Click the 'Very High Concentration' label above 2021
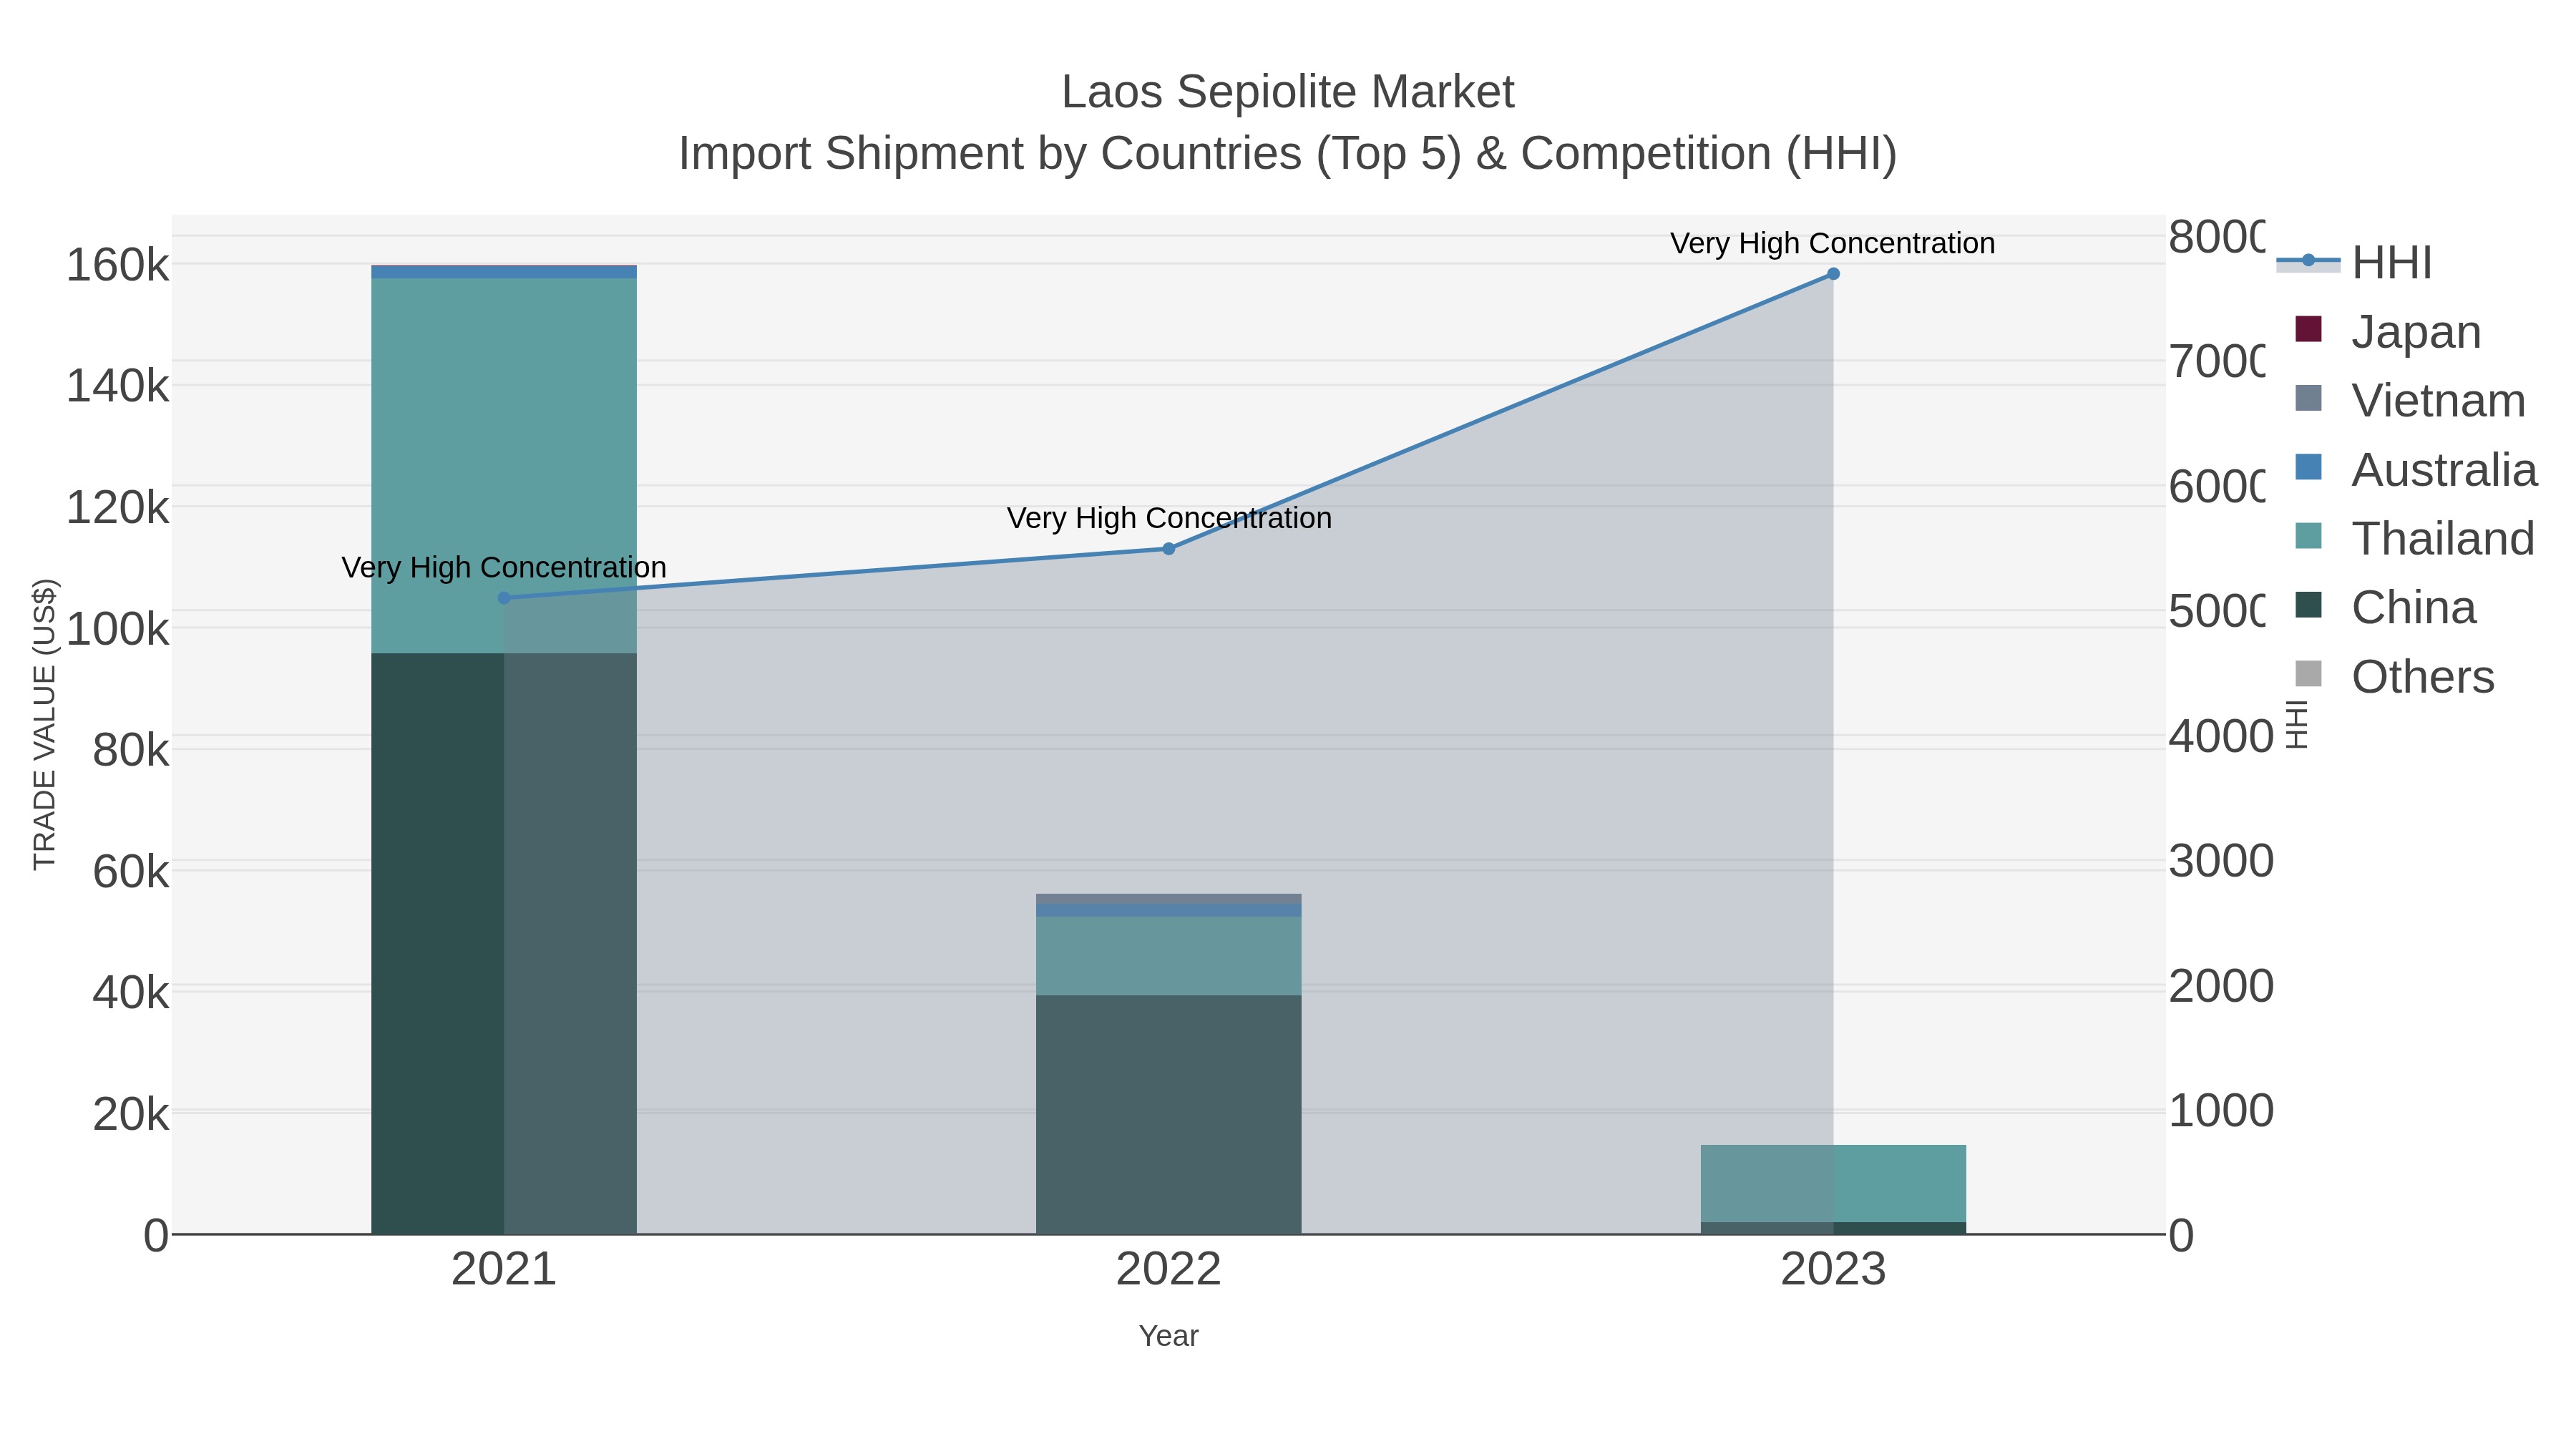The height and width of the screenshot is (1449, 2576). [504, 567]
